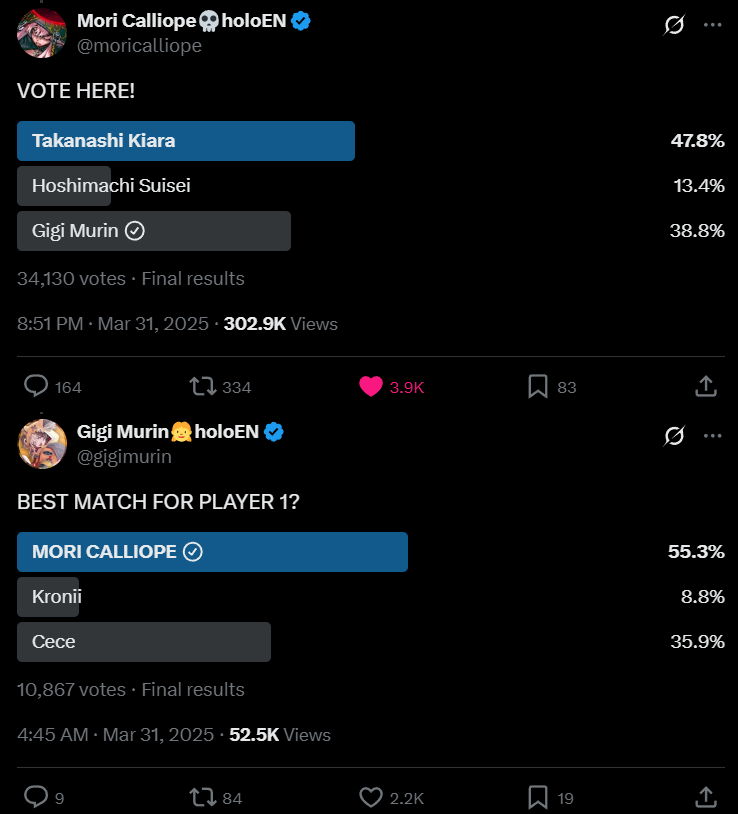Image resolution: width=738 pixels, height=814 pixels.
Task: Repost Gigi Murin's poll tweet
Action: 202,797
